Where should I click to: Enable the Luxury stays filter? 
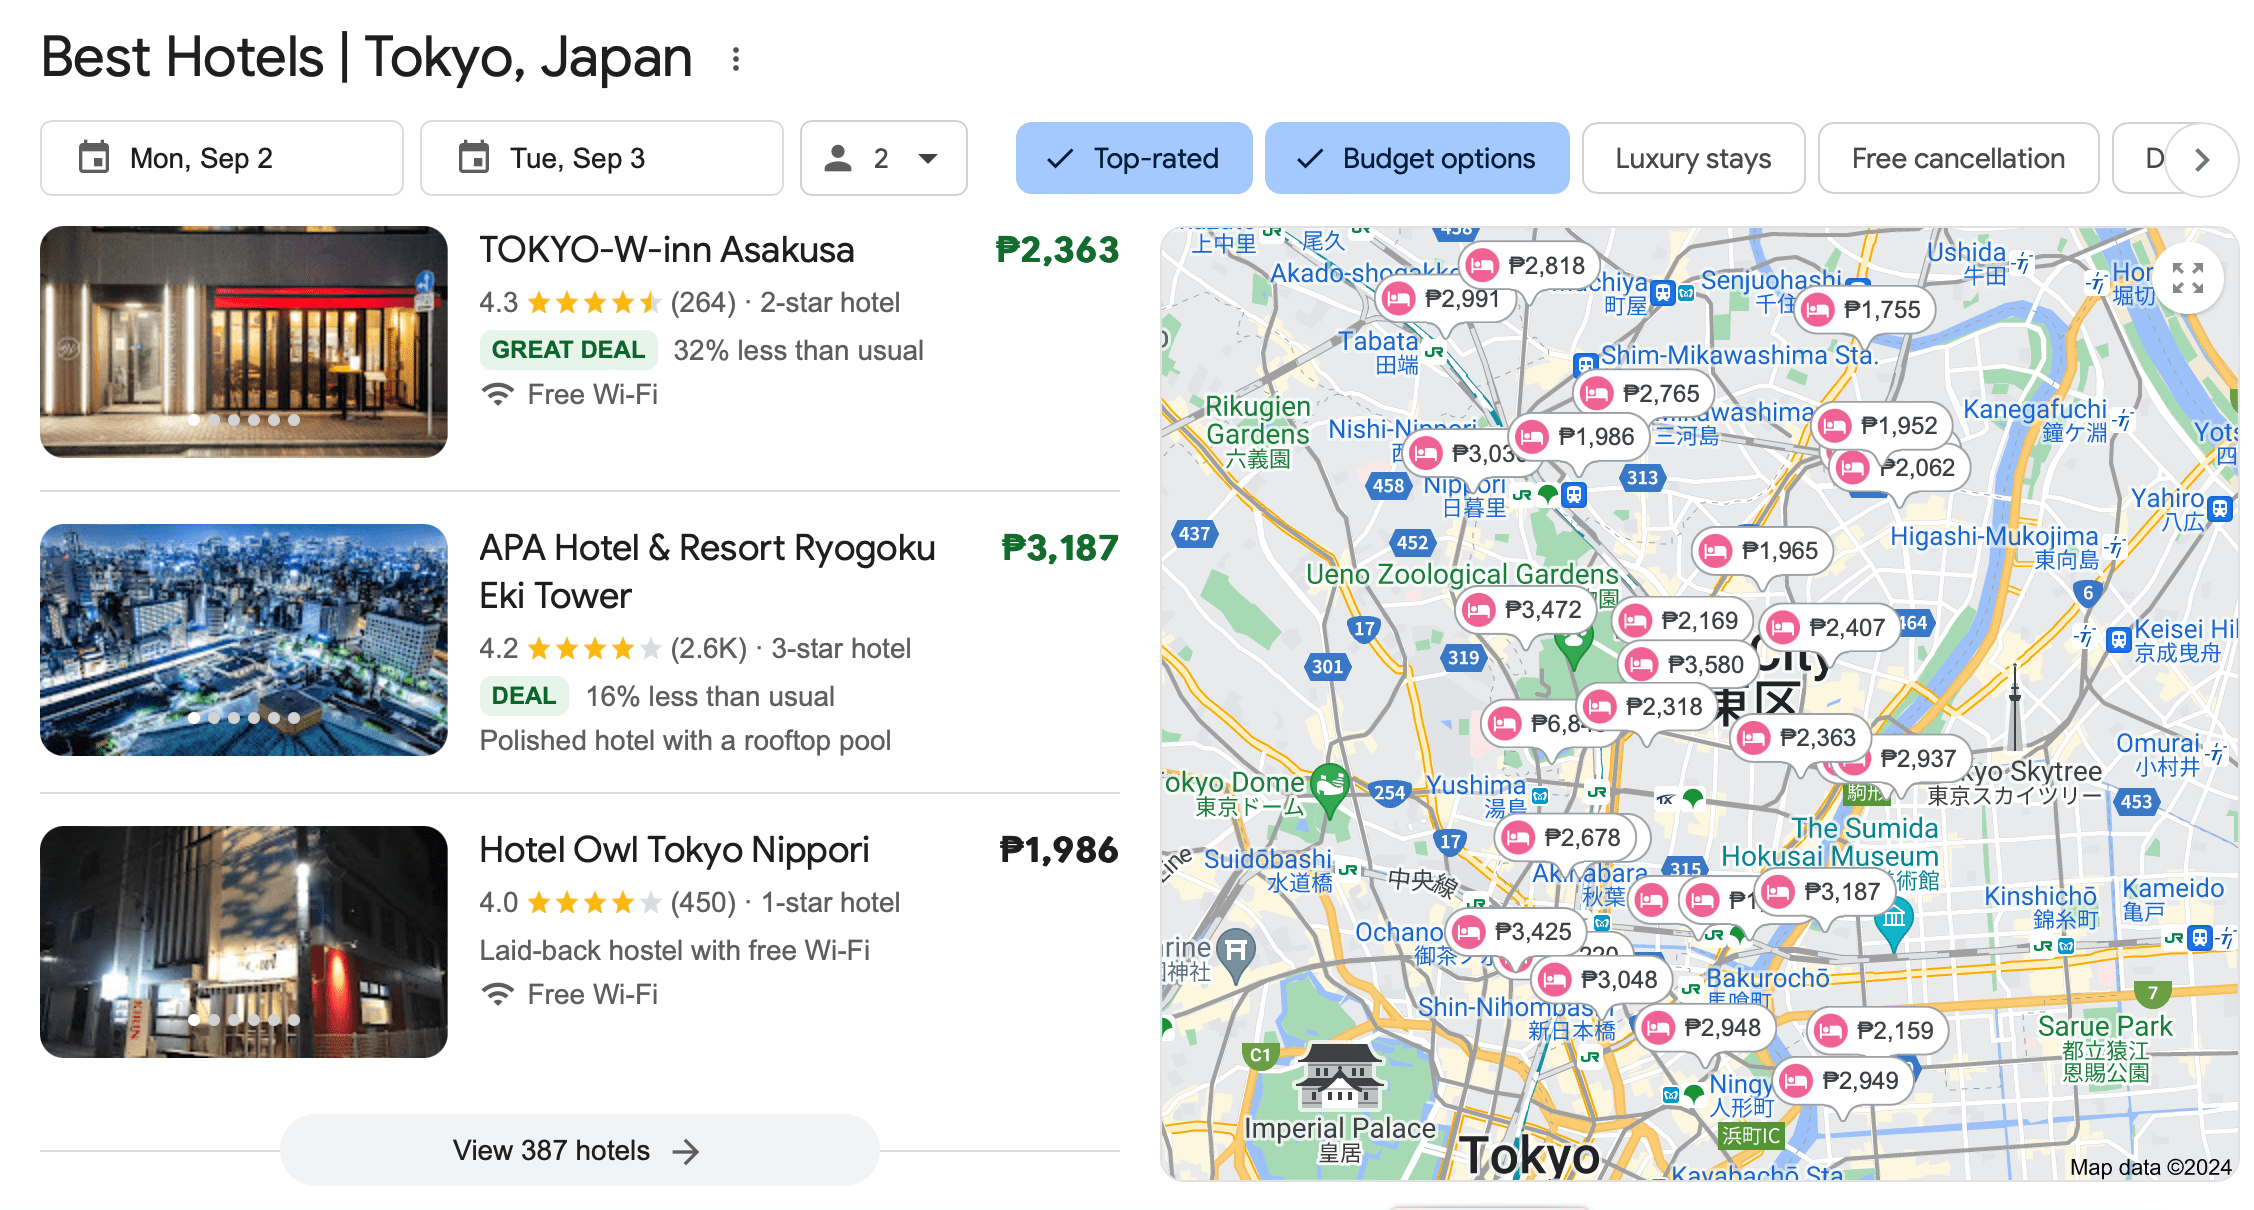tap(1693, 159)
